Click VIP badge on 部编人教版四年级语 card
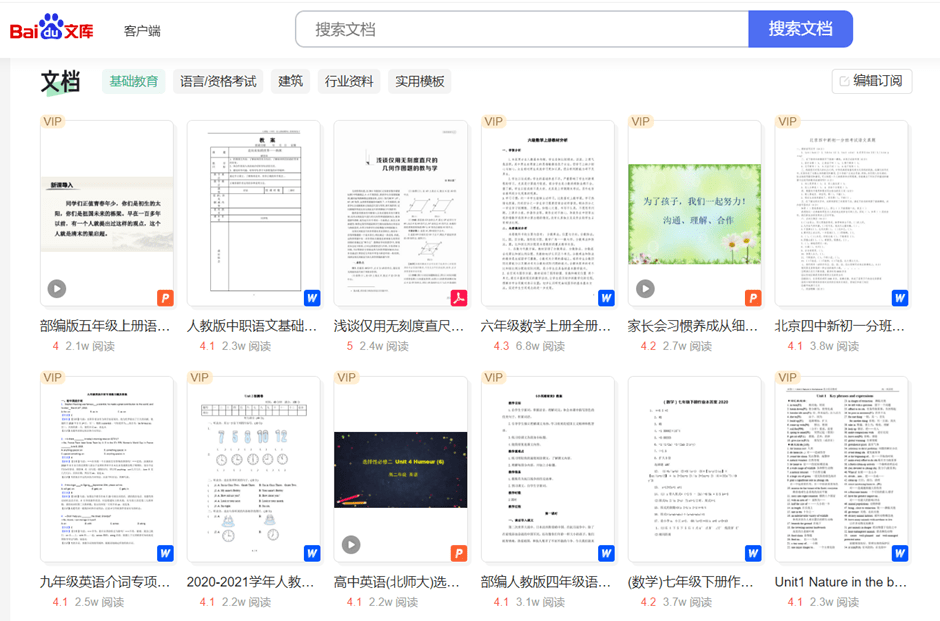Viewport: 940px width, 621px height. coord(493,377)
